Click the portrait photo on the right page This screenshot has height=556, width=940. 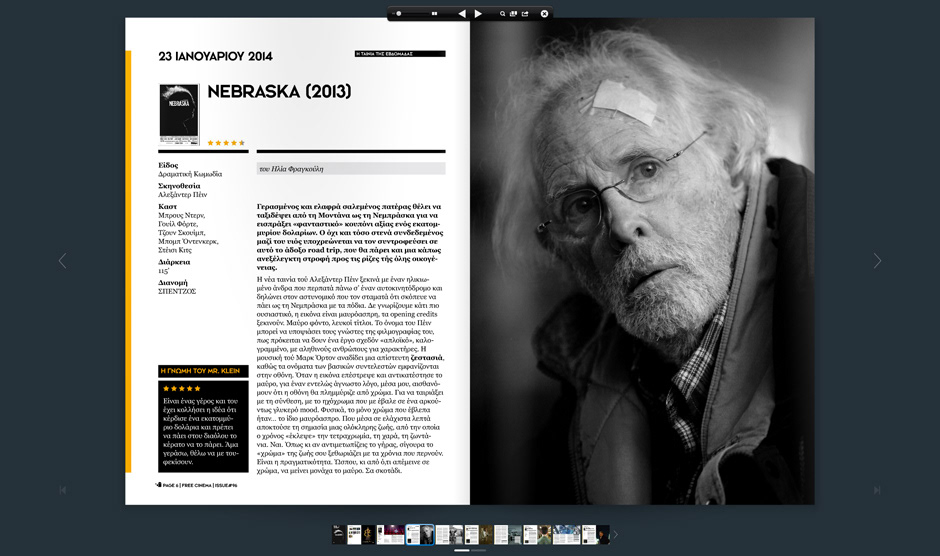point(642,261)
